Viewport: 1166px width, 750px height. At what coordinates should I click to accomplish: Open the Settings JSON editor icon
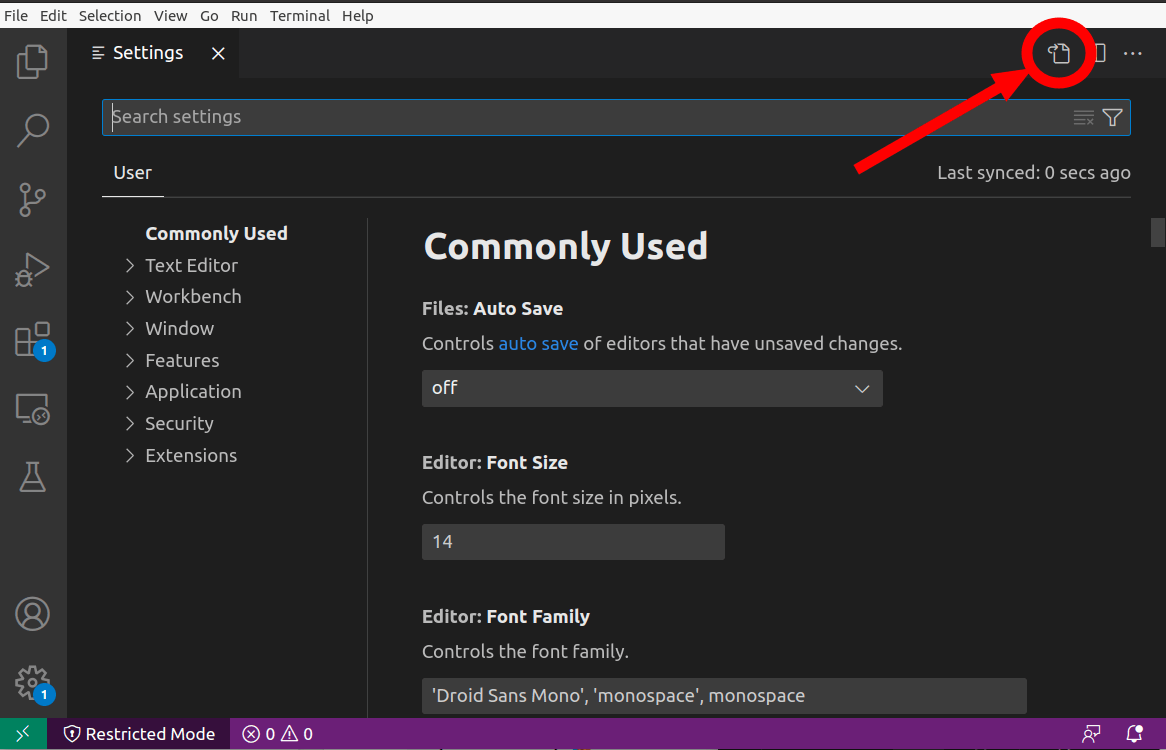[1058, 54]
